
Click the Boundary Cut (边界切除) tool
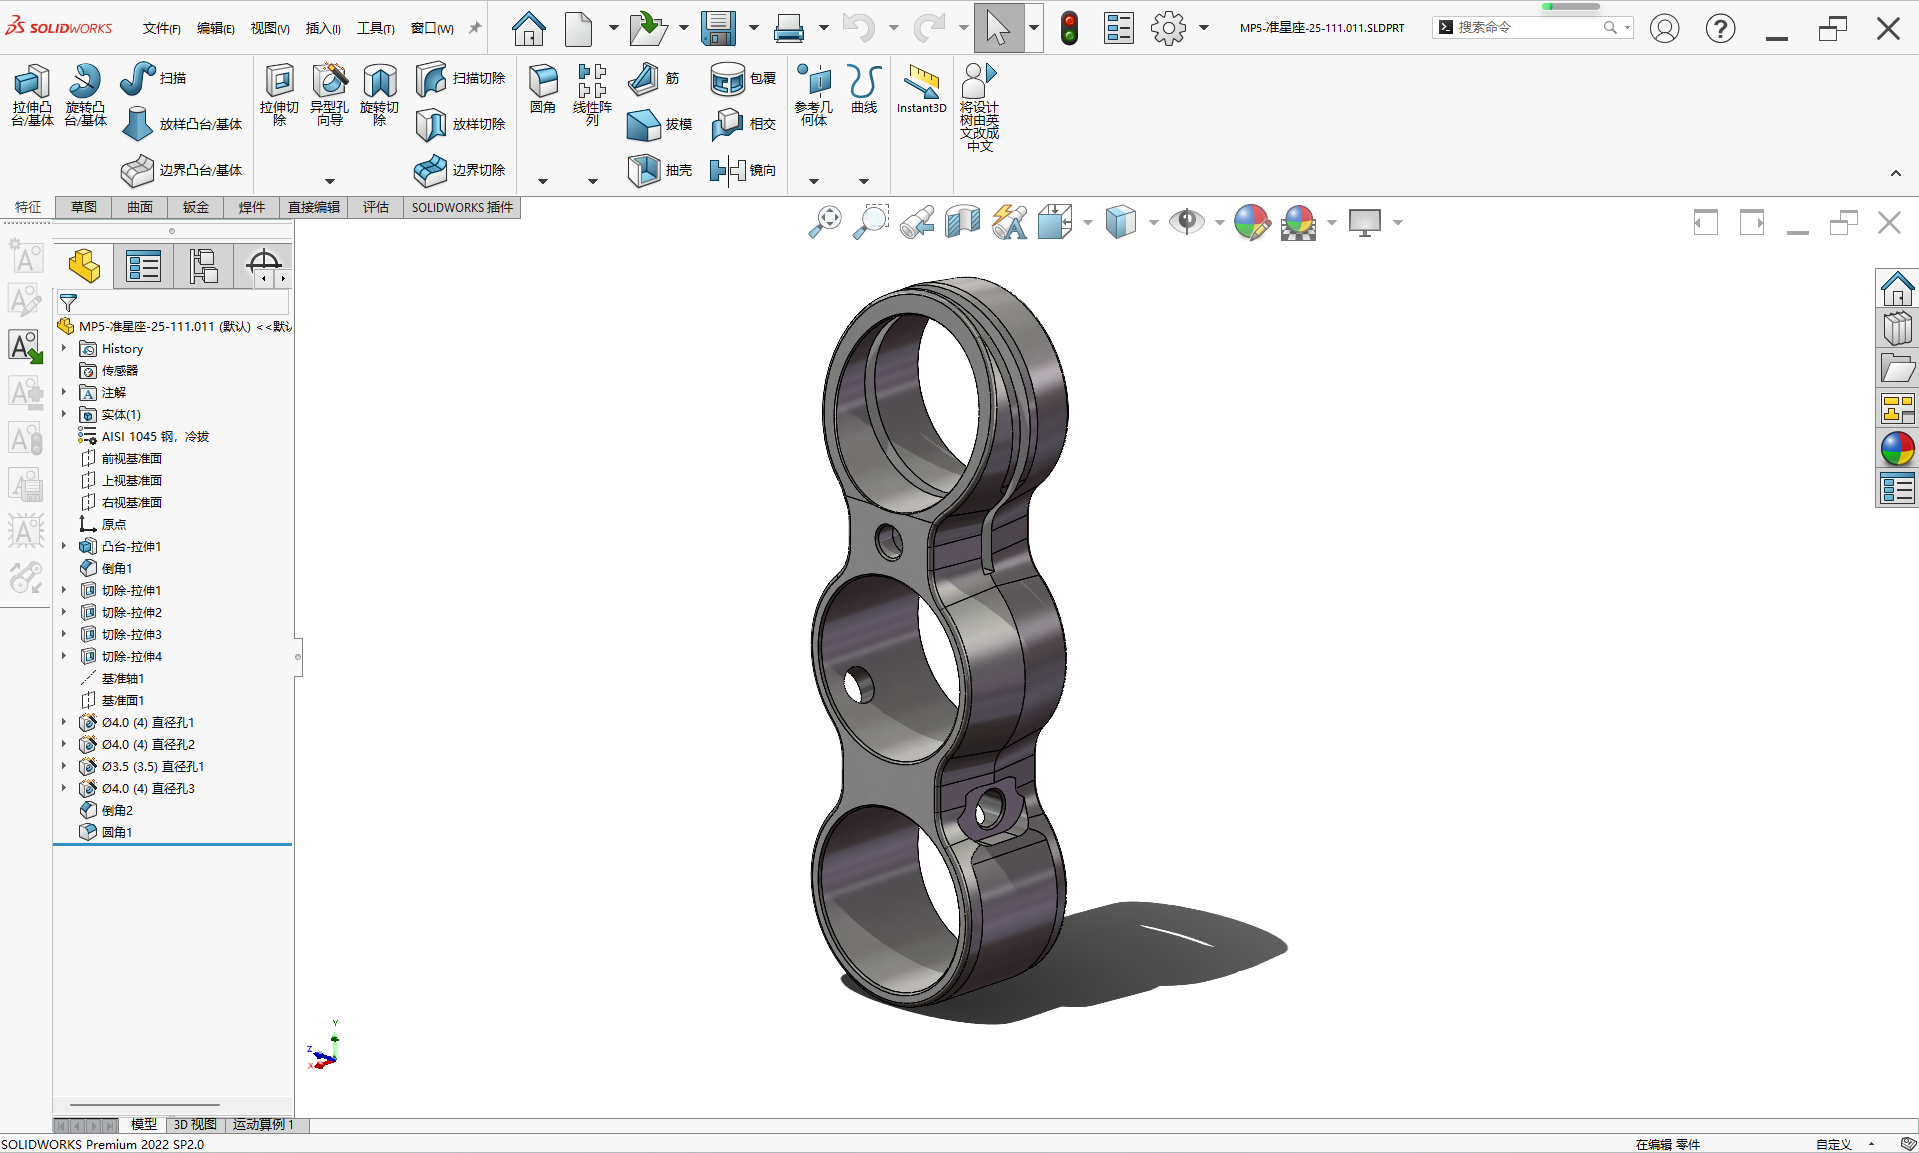click(x=460, y=170)
